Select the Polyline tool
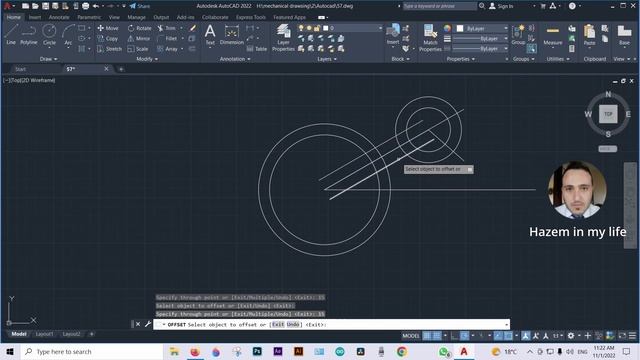This screenshot has width=640, height=360. tap(29, 34)
